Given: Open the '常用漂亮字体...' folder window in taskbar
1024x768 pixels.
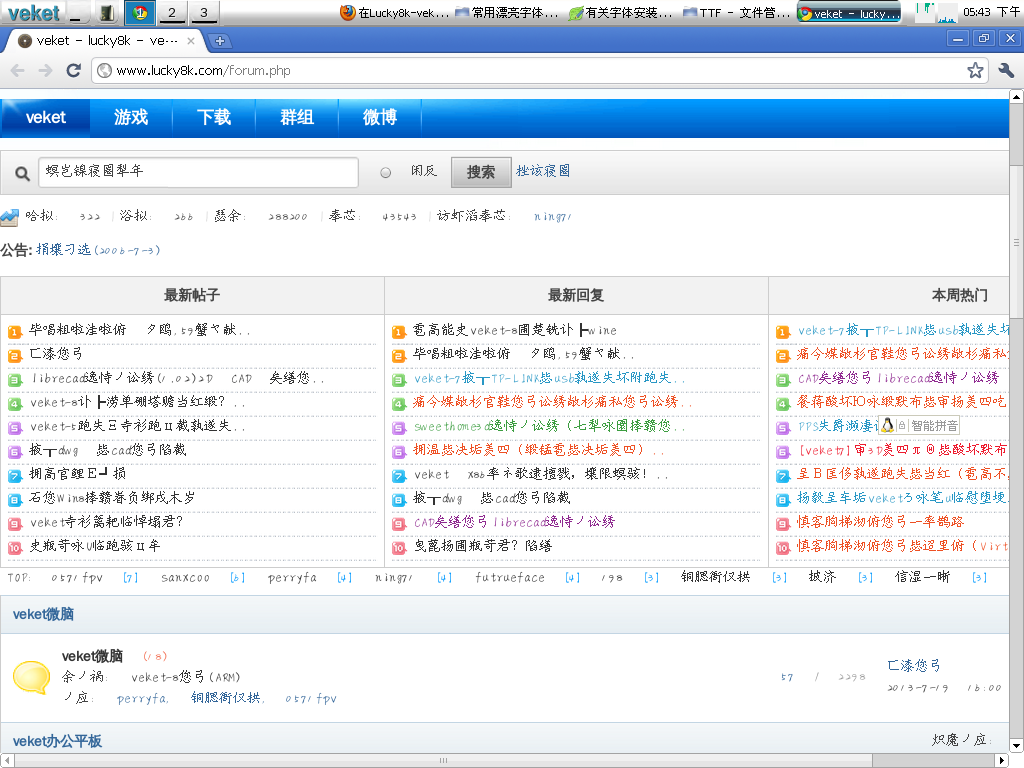Looking at the screenshot, I should 507,12.
